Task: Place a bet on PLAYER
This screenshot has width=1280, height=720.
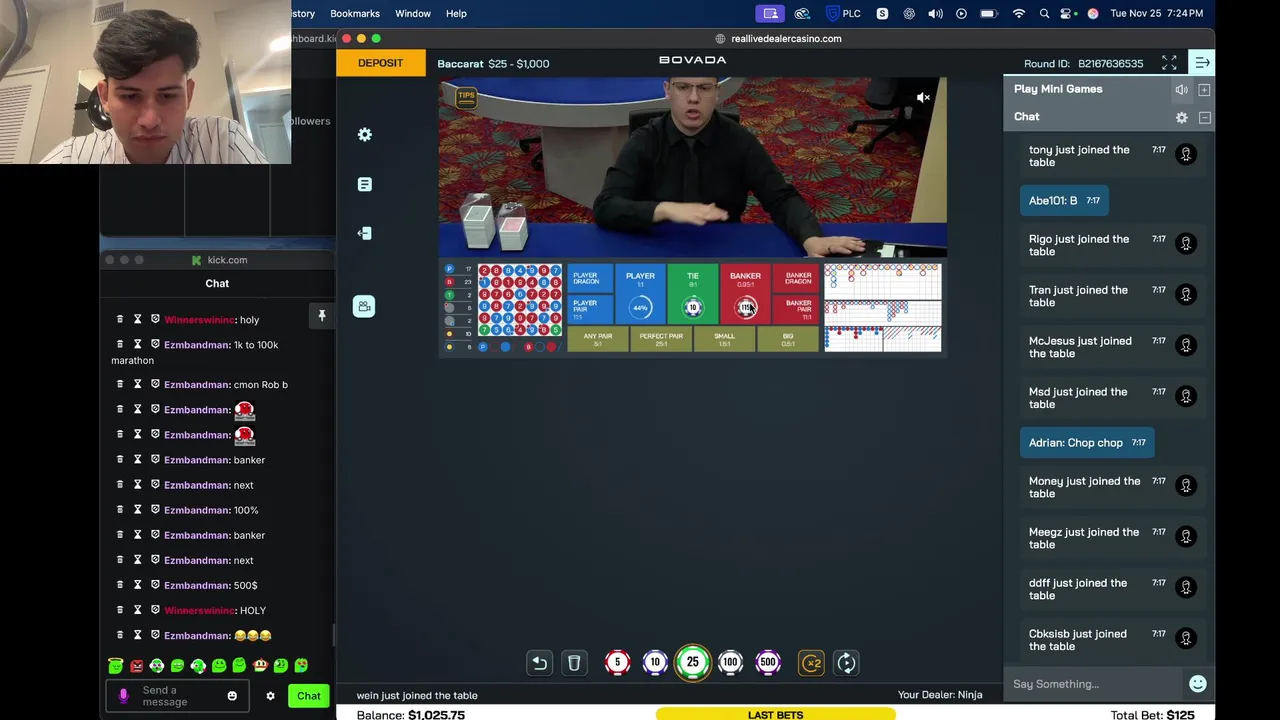Action: 640,294
